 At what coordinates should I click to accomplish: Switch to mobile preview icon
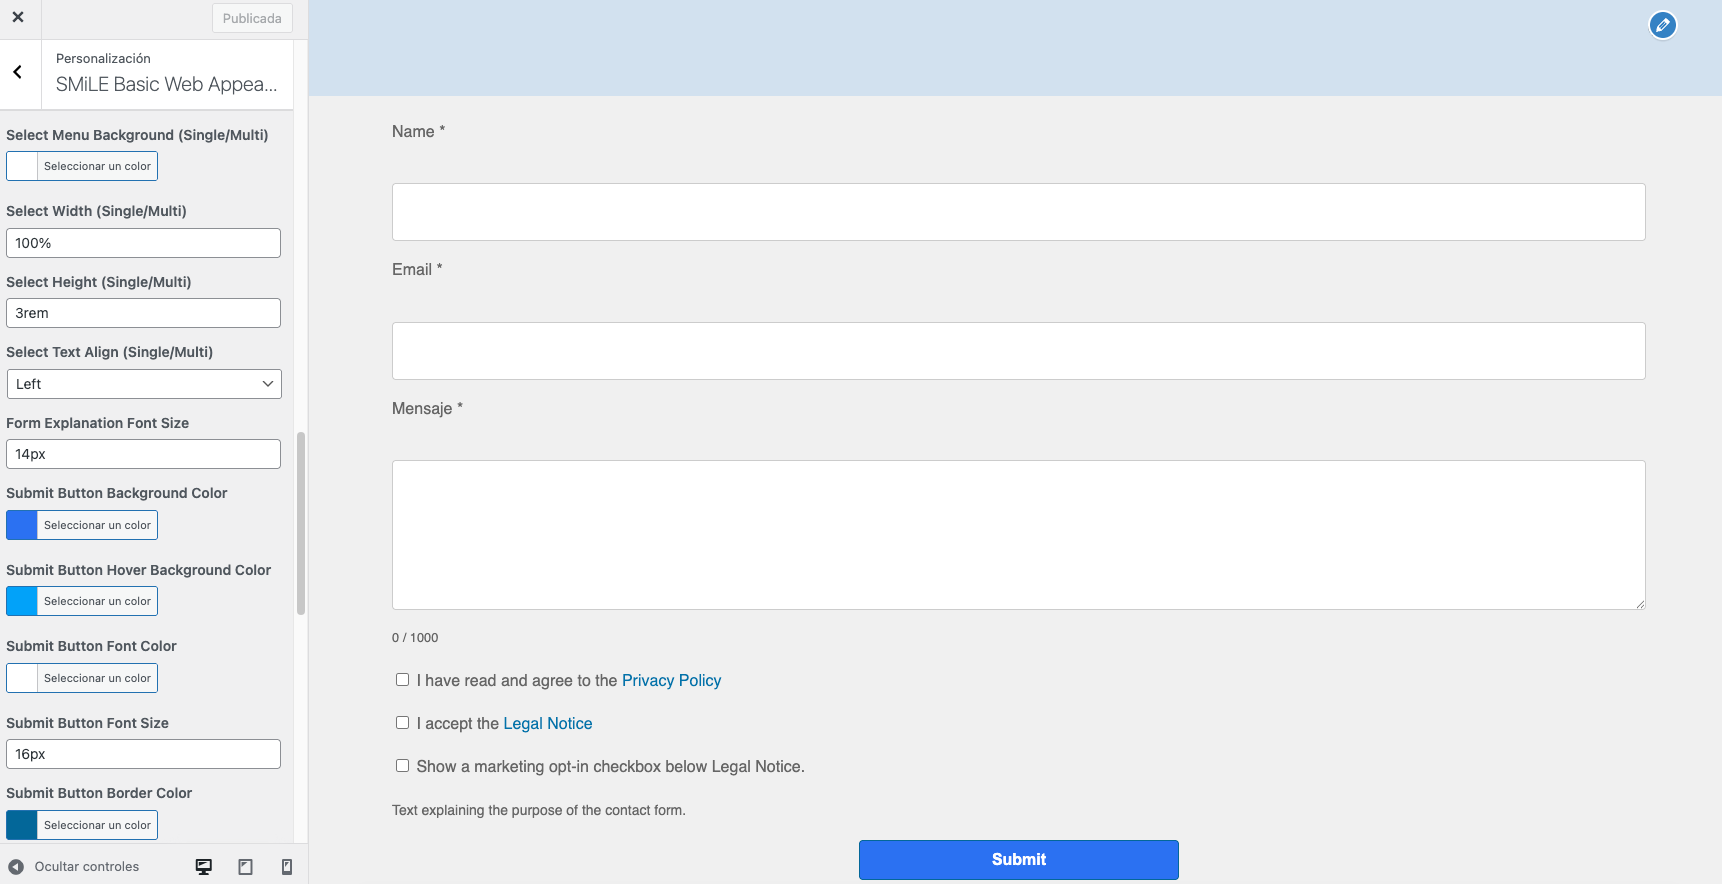click(287, 867)
